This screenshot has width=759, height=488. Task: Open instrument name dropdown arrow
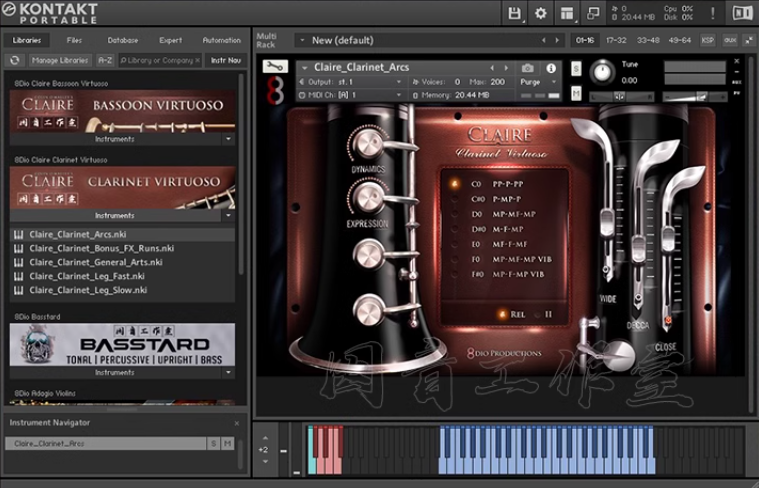pos(305,68)
